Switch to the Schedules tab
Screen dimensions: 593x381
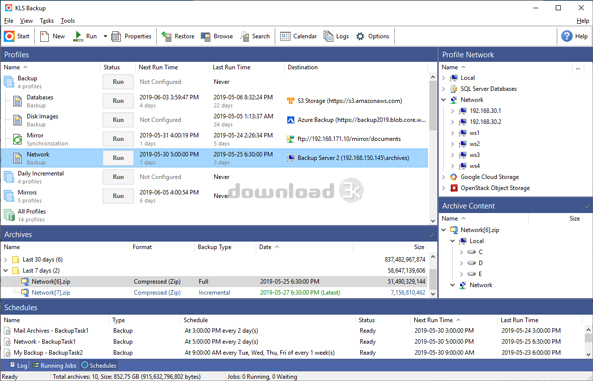tap(99, 365)
